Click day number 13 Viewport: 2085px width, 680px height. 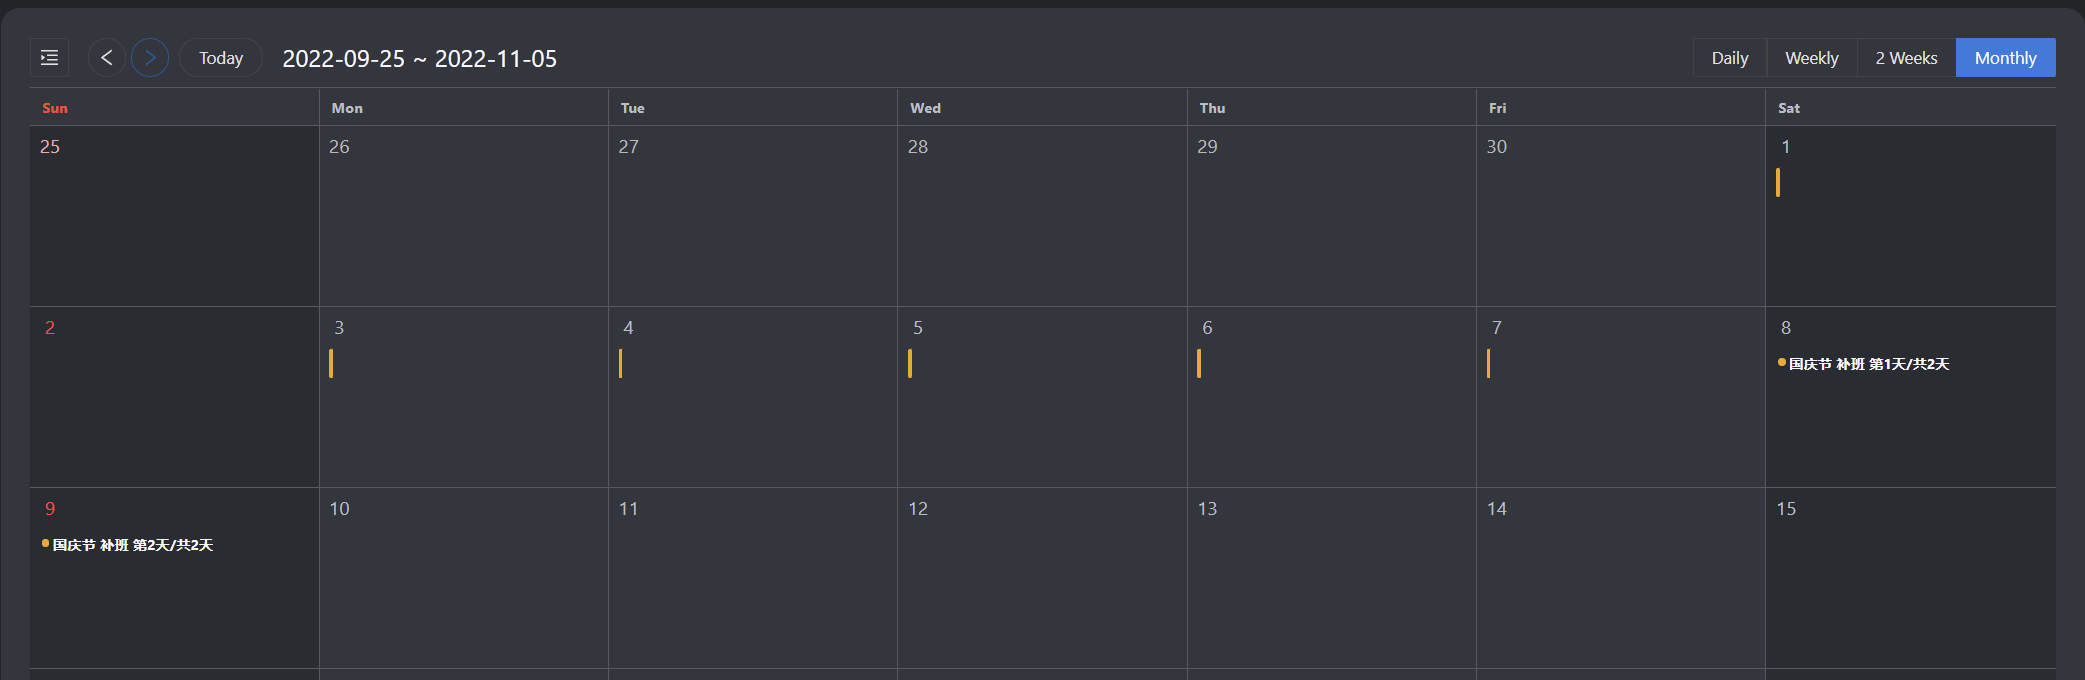coord(1208,509)
